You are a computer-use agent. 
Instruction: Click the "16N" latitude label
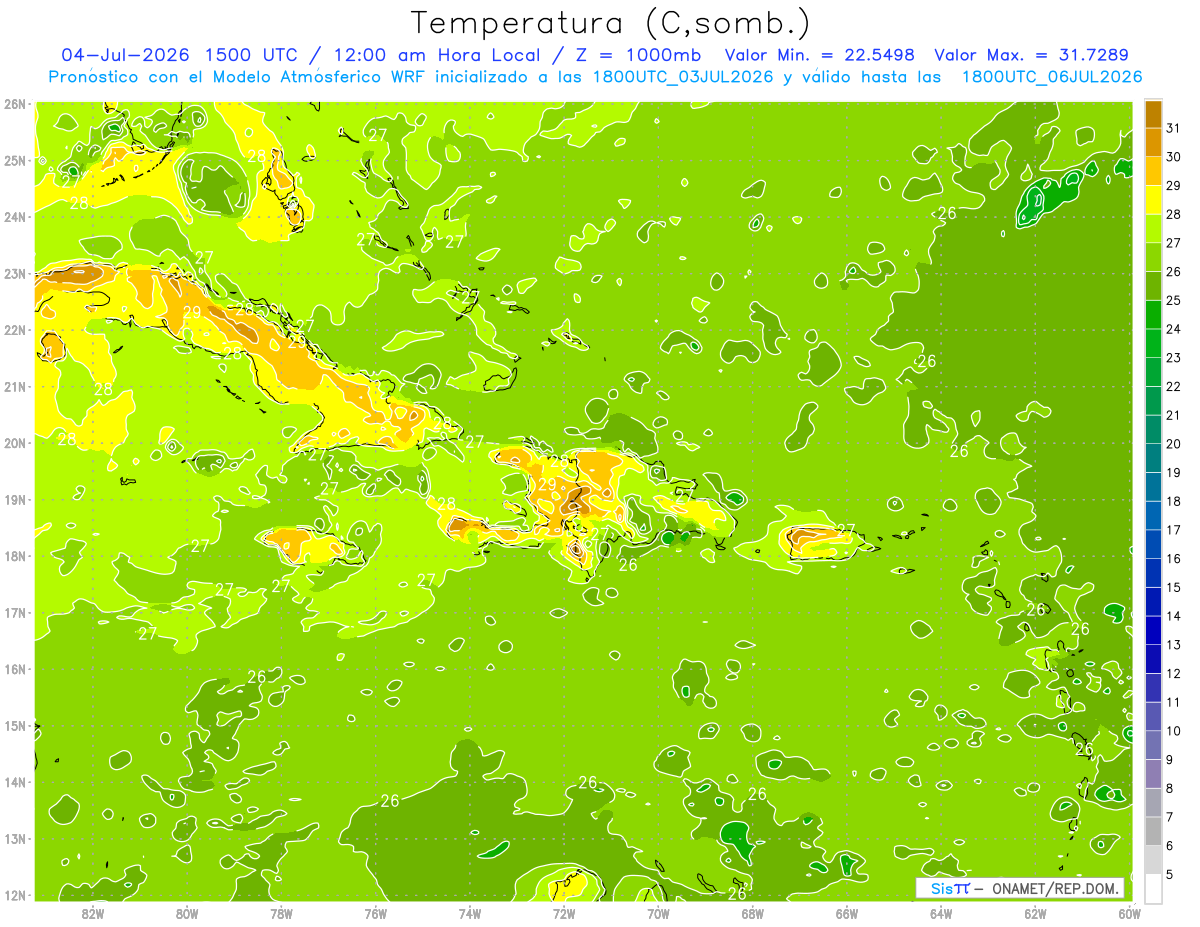click(x=14, y=669)
